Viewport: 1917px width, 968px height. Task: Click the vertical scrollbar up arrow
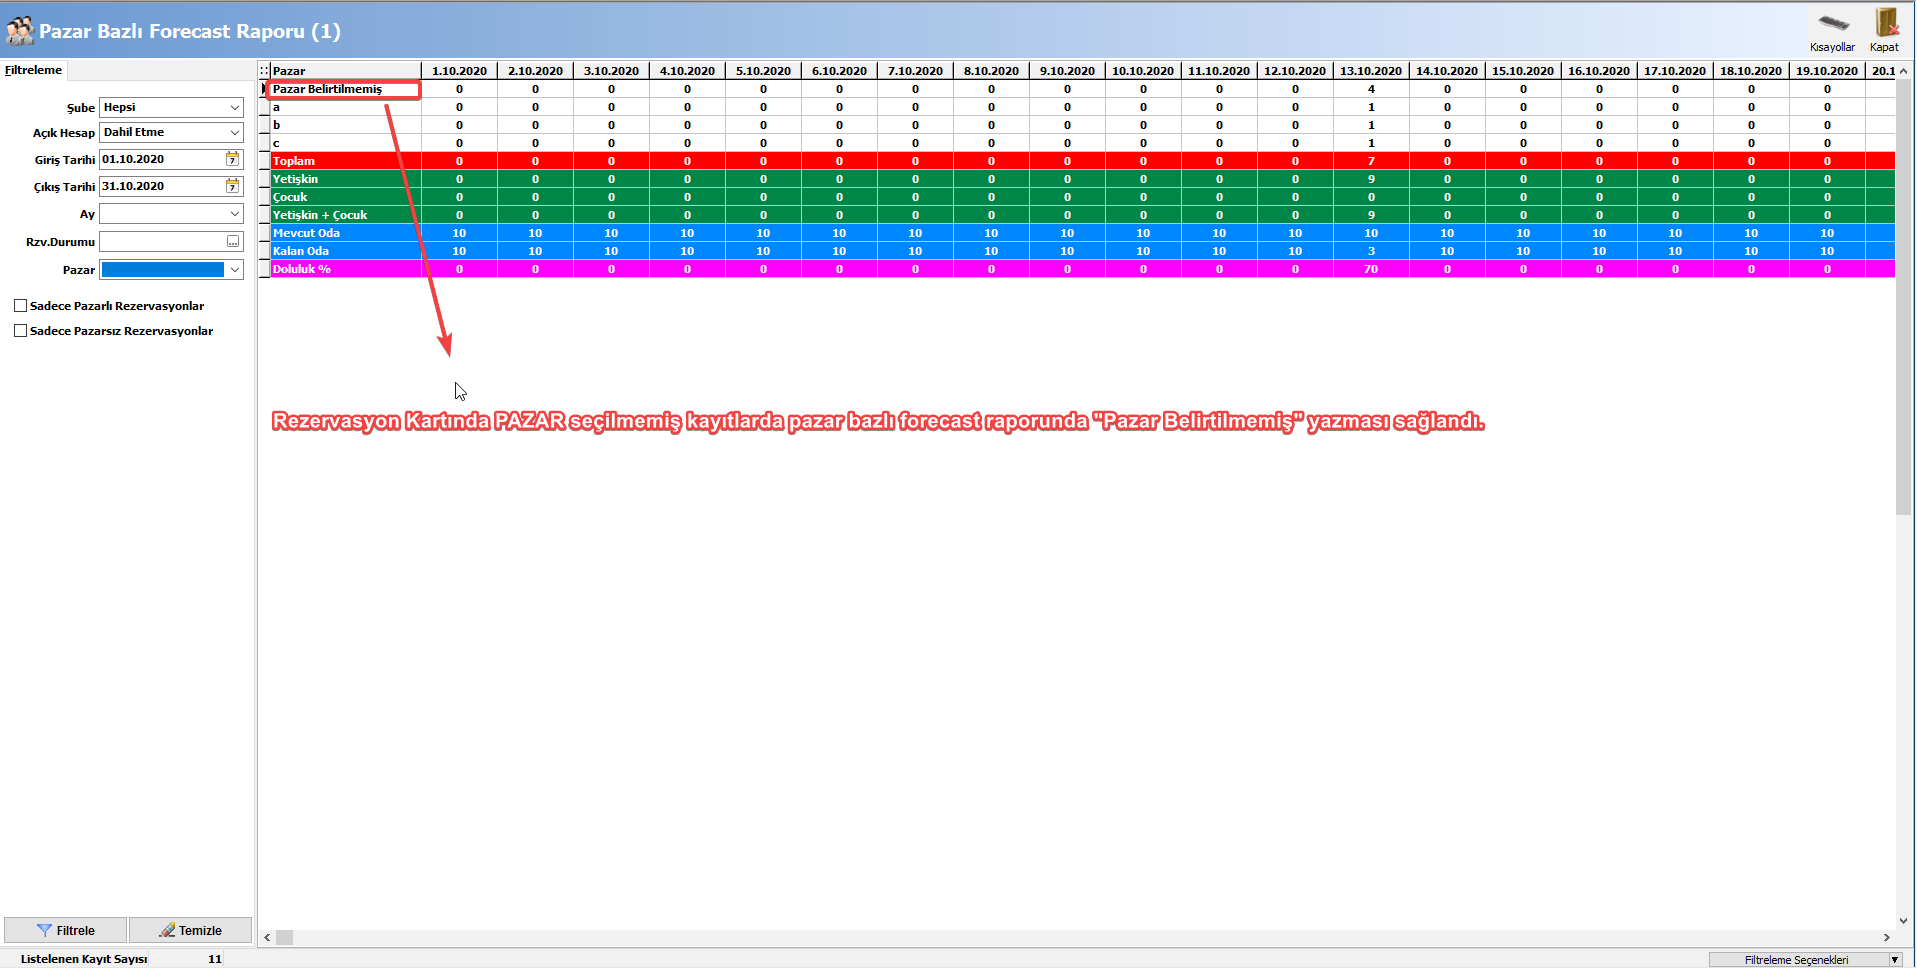1903,71
